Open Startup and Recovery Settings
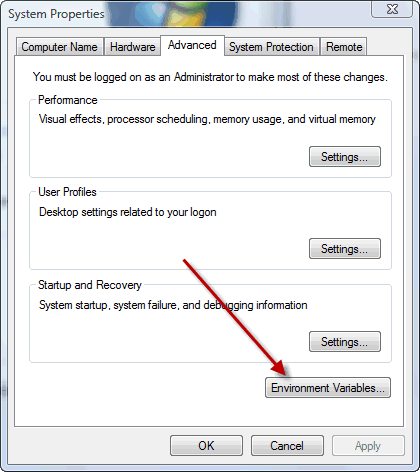Viewport: 420px width, 472px height. pos(345,341)
